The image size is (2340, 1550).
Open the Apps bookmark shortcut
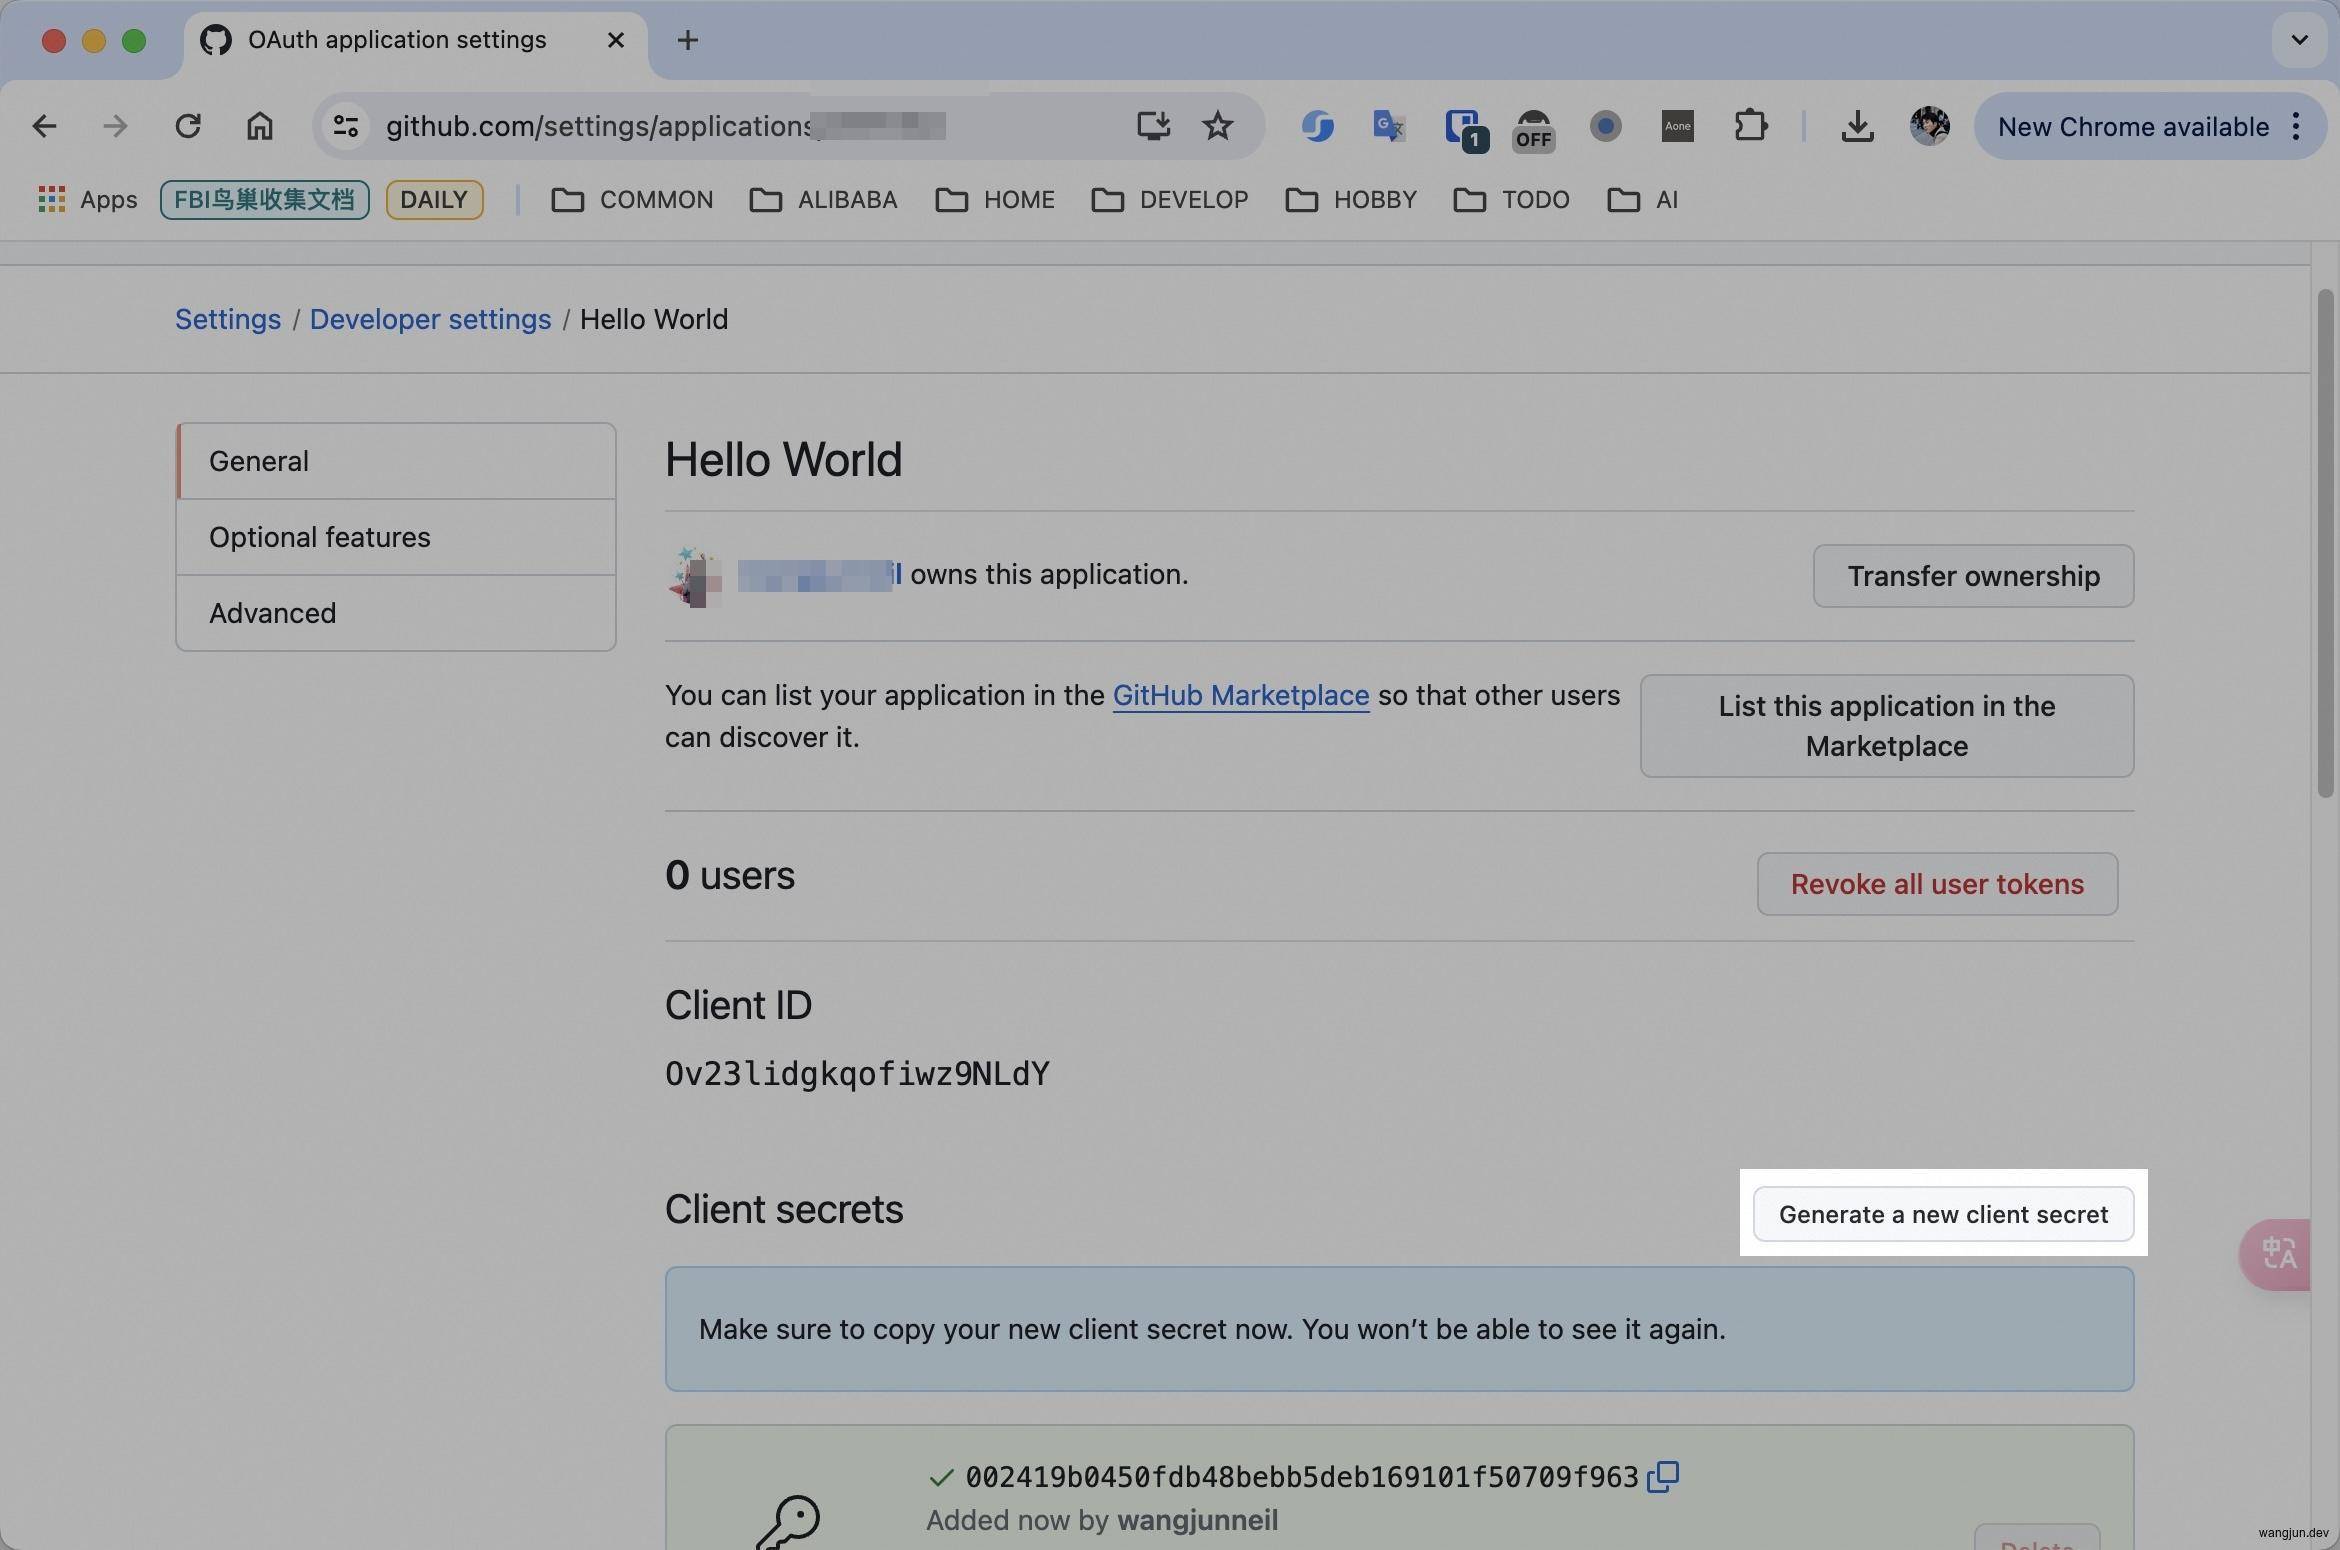87,200
